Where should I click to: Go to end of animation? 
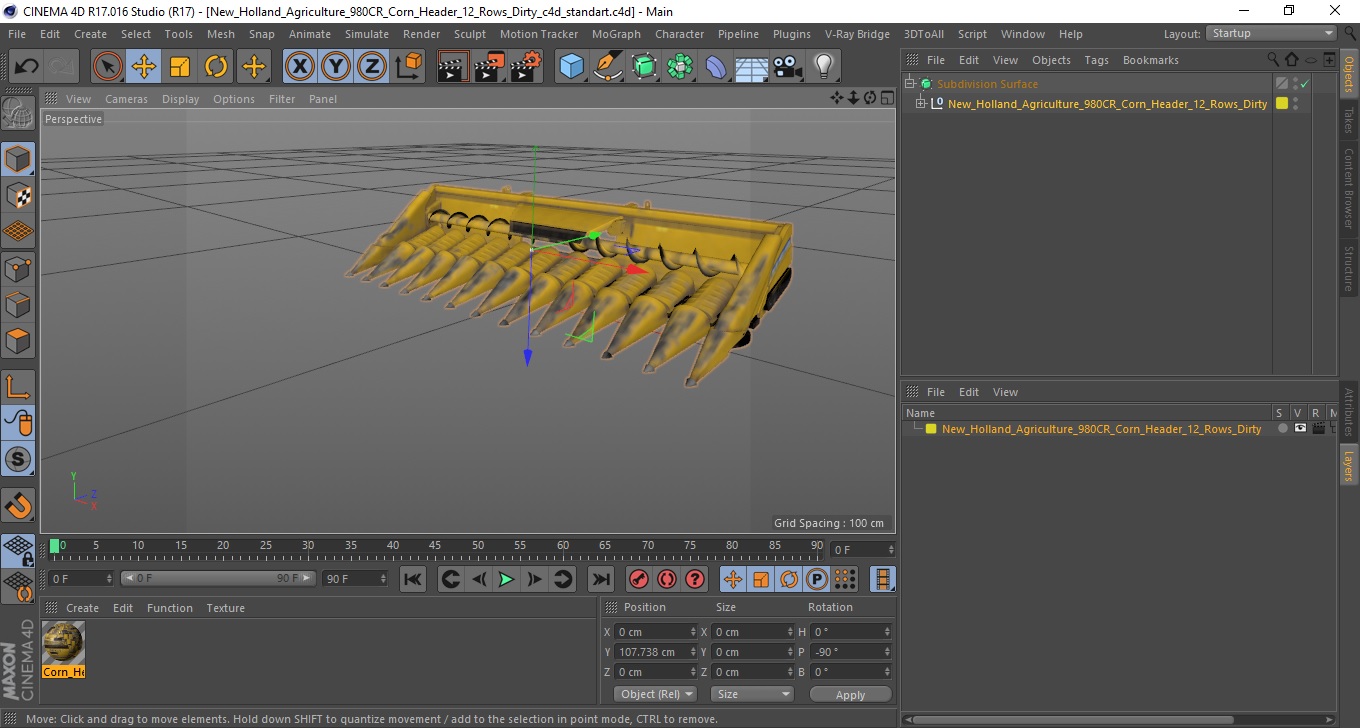pyautogui.click(x=600, y=579)
